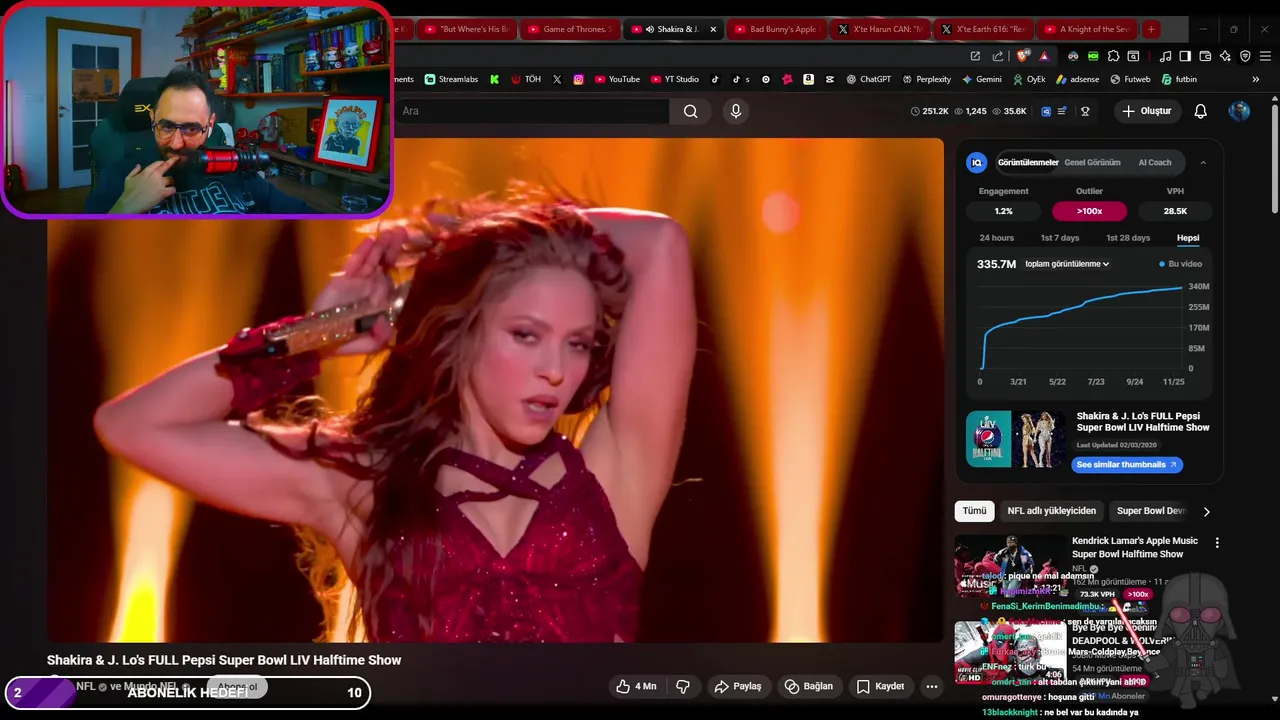Open Kendrick Lamar halftime show thumbnail
This screenshot has width=1280, height=720.
[x=1011, y=566]
